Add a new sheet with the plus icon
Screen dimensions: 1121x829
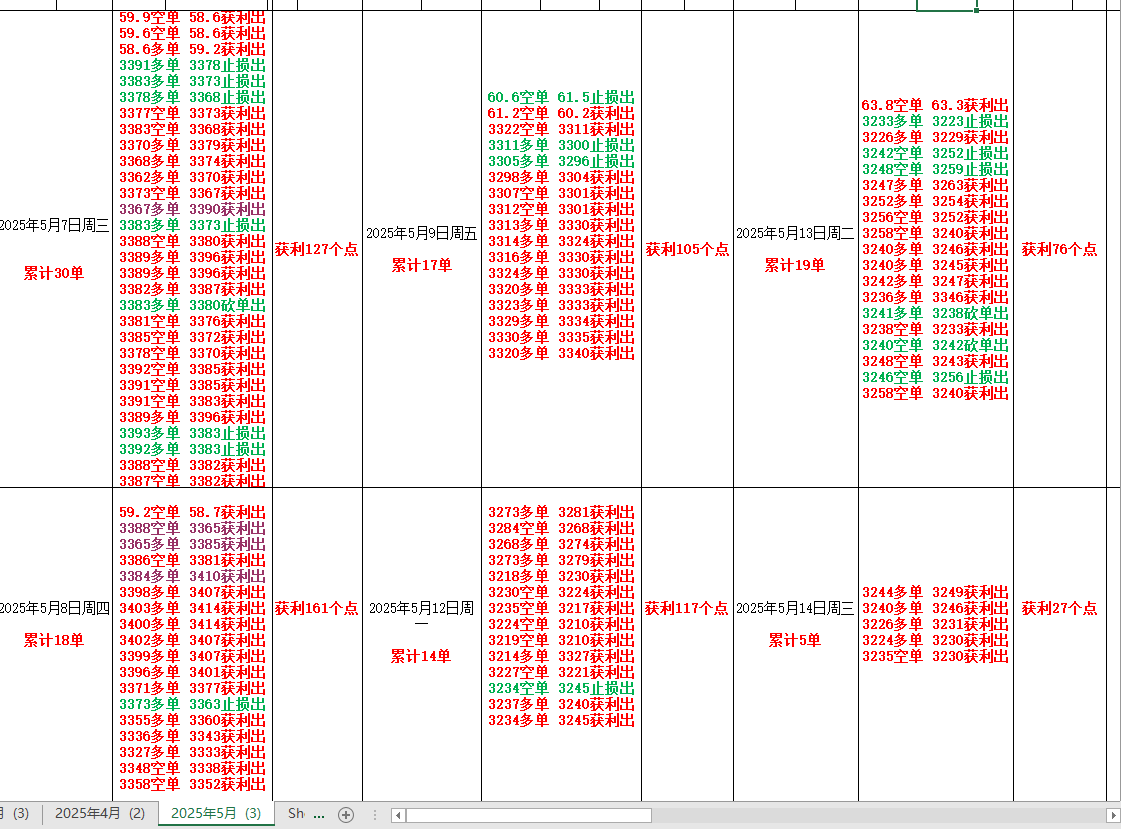[346, 815]
